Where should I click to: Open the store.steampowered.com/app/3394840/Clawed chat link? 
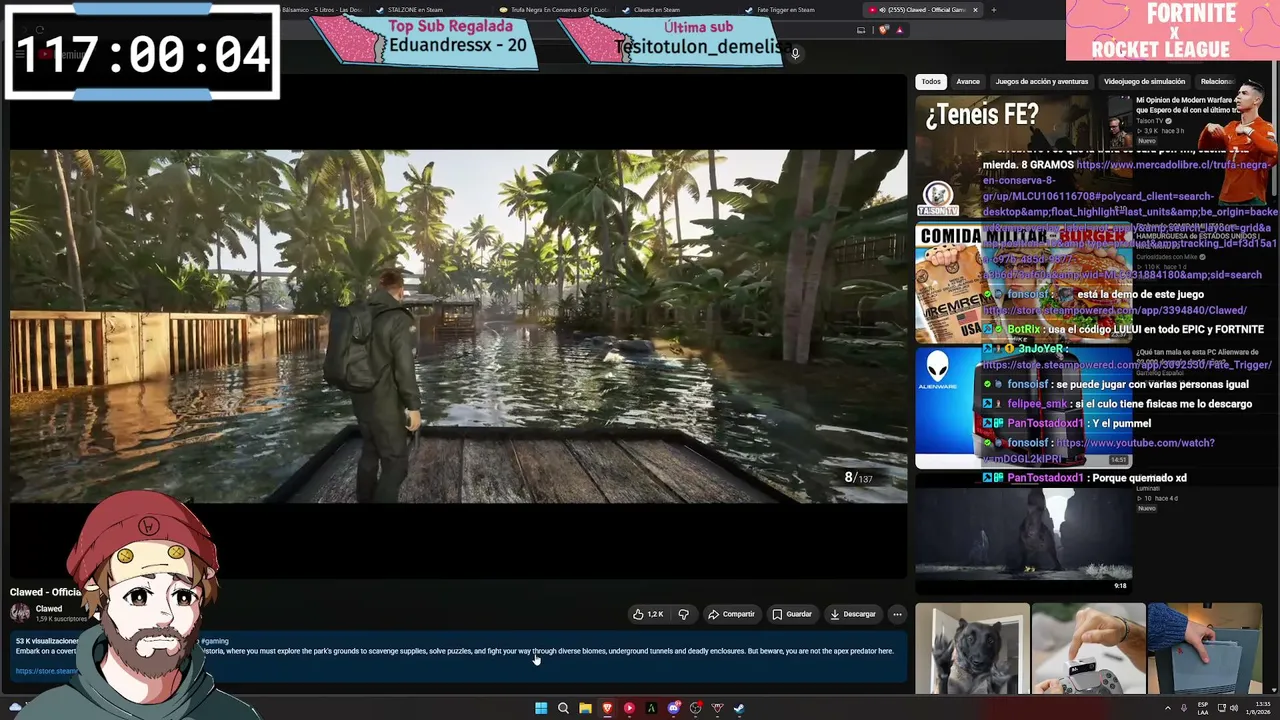(x=1114, y=310)
